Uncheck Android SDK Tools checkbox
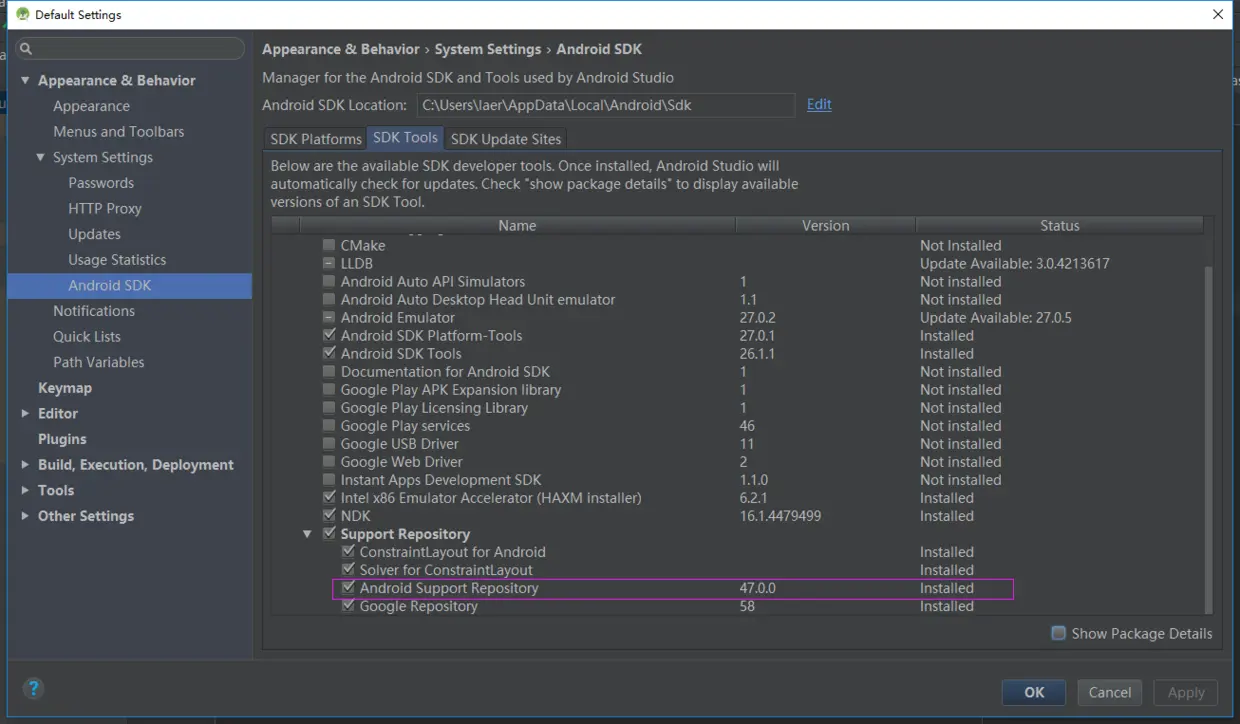 (x=329, y=353)
